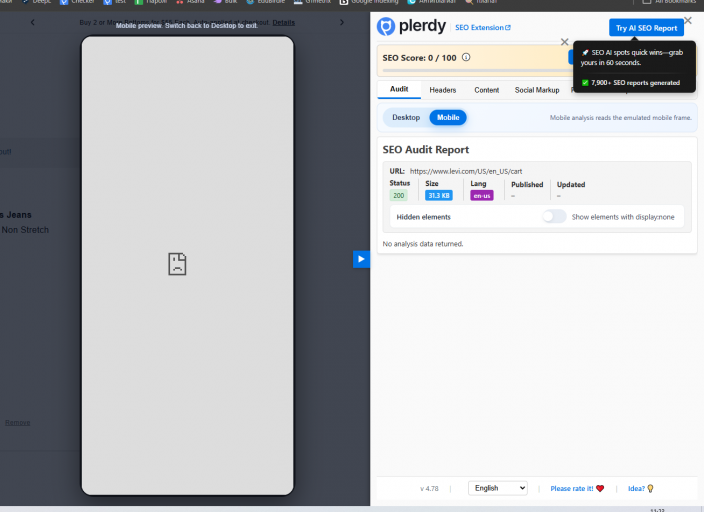Screen dimensions: 704x512
Task: Click the rocket icon in tooltip
Action: (x=585, y=53)
